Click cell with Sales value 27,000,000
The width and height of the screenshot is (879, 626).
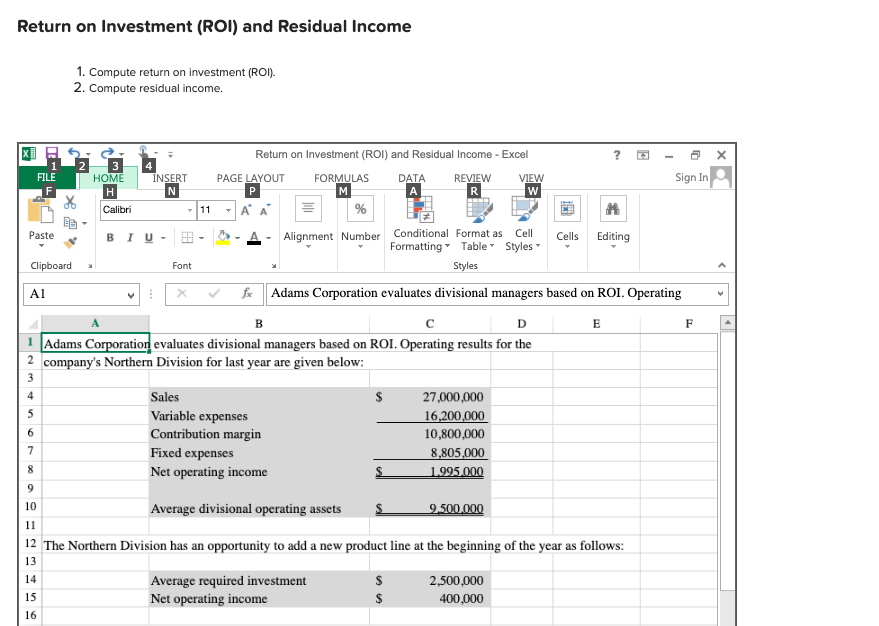coord(430,397)
